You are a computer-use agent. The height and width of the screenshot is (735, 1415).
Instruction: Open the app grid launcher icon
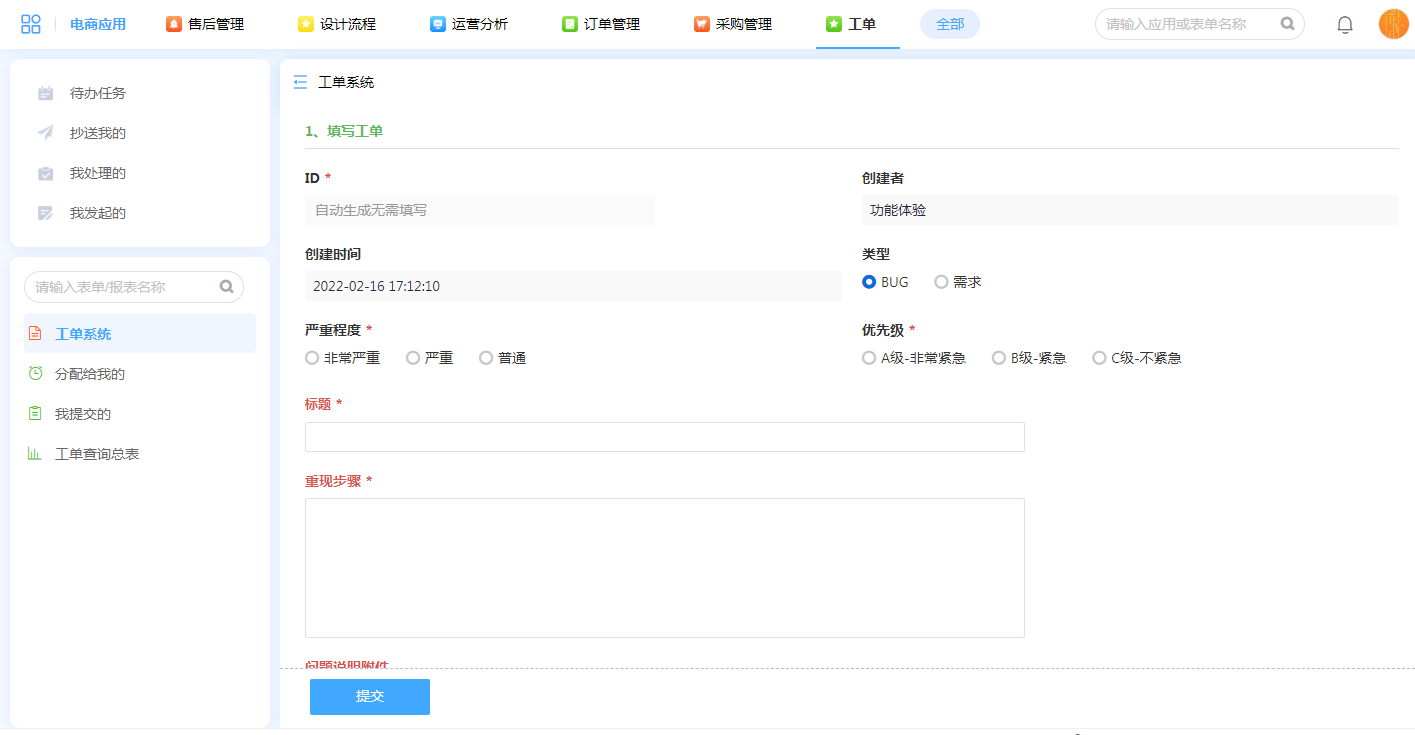point(31,24)
